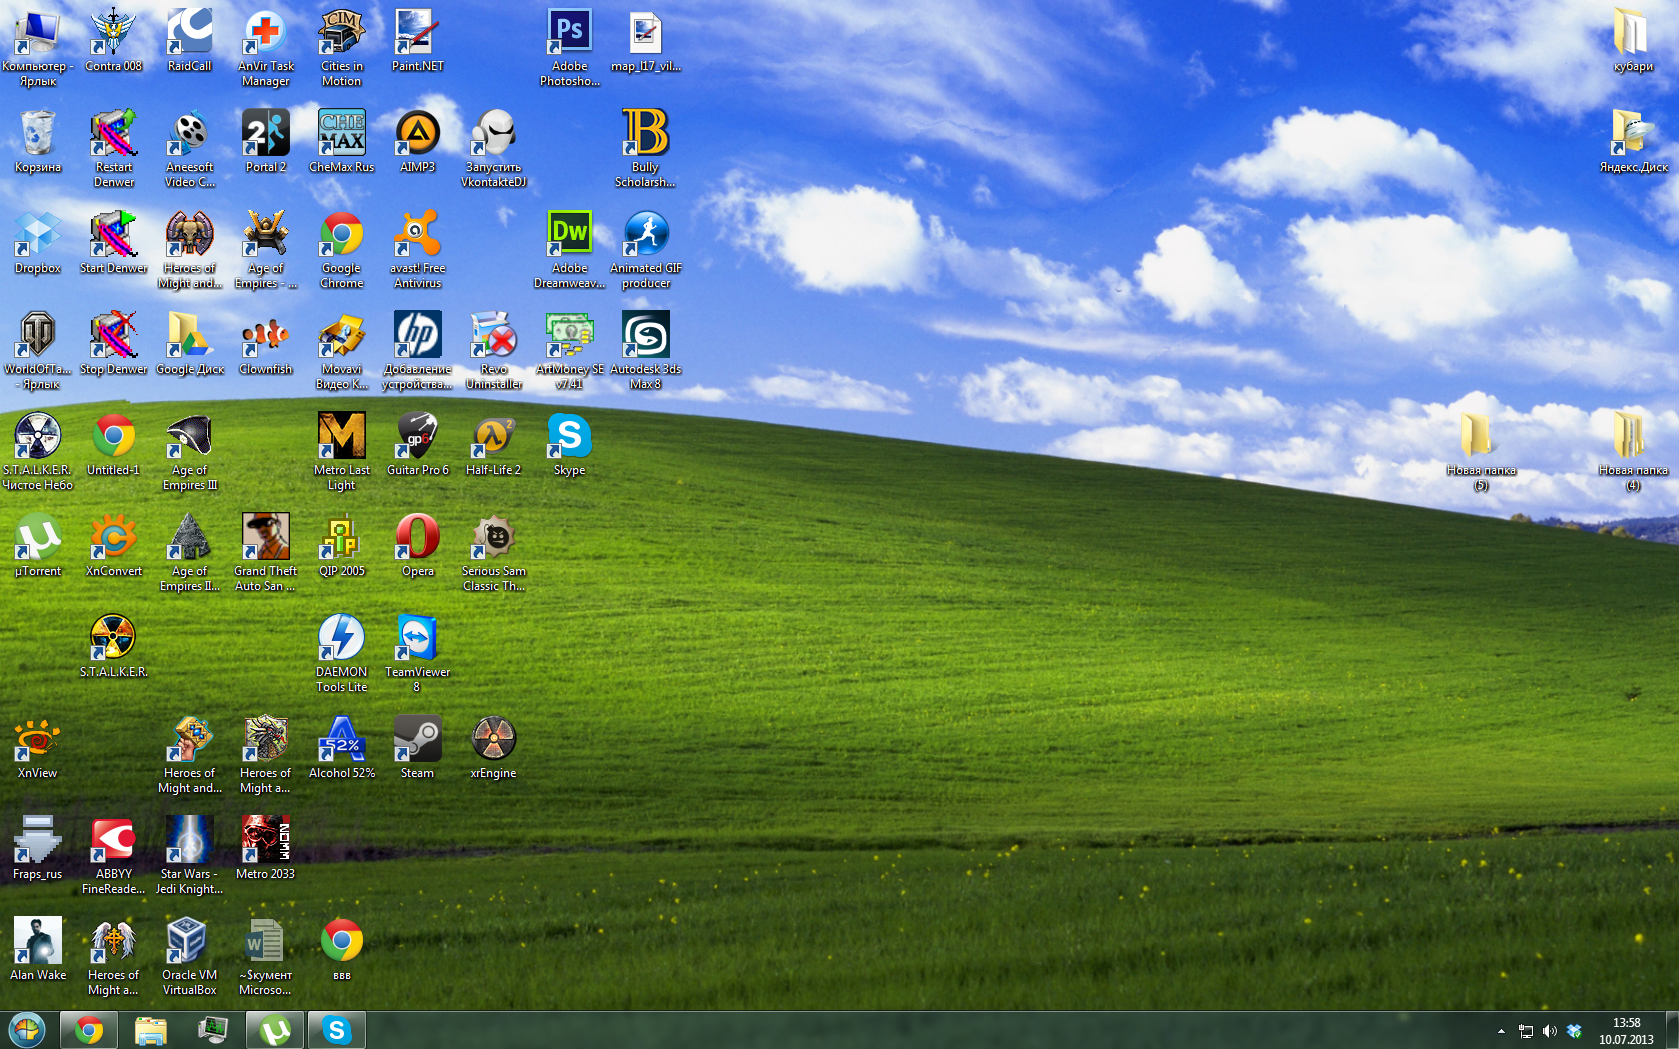The width and height of the screenshot is (1679, 1049).
Task: Select the Untitled-1 Chrome file icon
Action: tap(114, 444)
